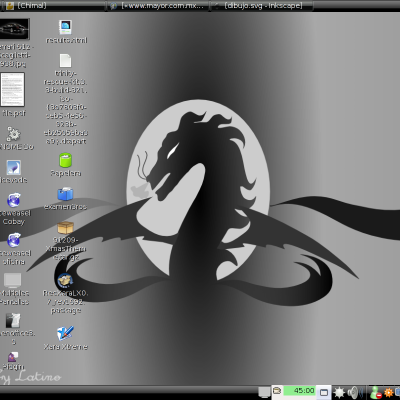Viewport: 400px width, 400px height.
Task: Launch Xara Xtreme from the desktop
Action: 65,333
